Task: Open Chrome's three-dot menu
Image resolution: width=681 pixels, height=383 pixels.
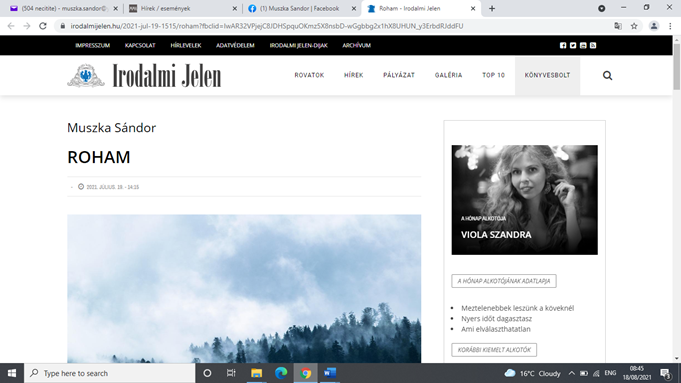Action: (670, 26)
